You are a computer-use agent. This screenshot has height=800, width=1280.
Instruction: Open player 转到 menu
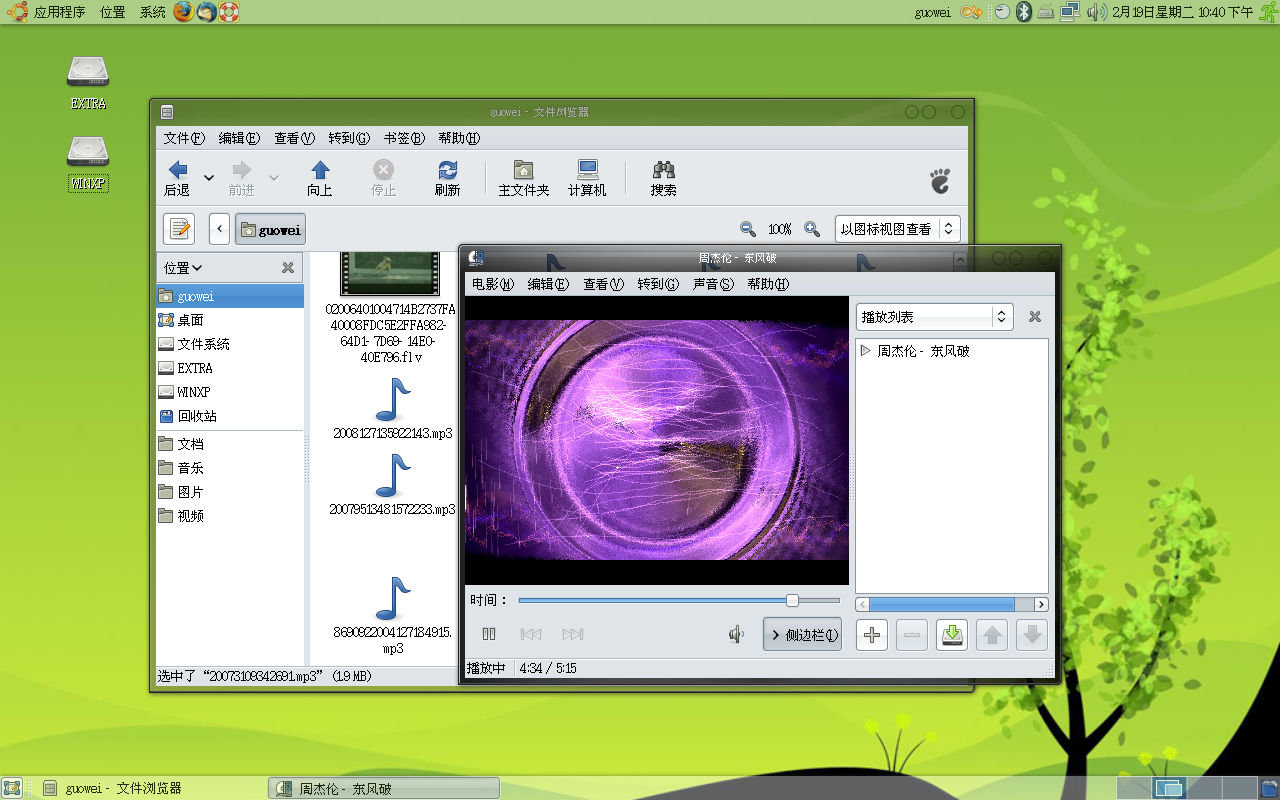pyautogui.click(x=658, y=284)
